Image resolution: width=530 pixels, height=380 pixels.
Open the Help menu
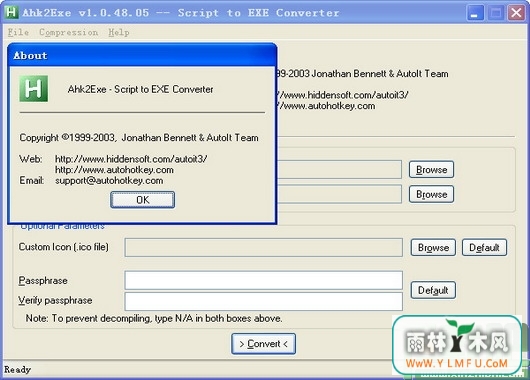119,32
